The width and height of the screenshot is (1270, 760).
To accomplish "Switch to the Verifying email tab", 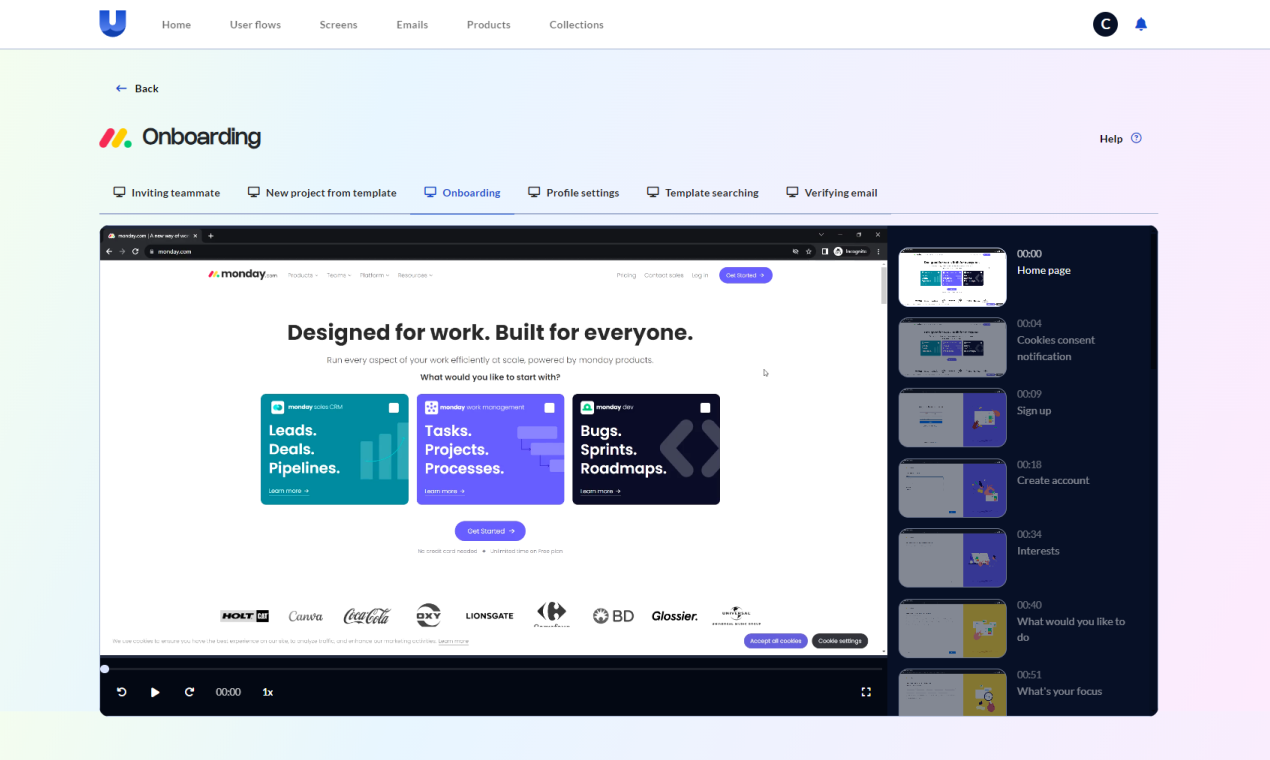I will 832,193.
